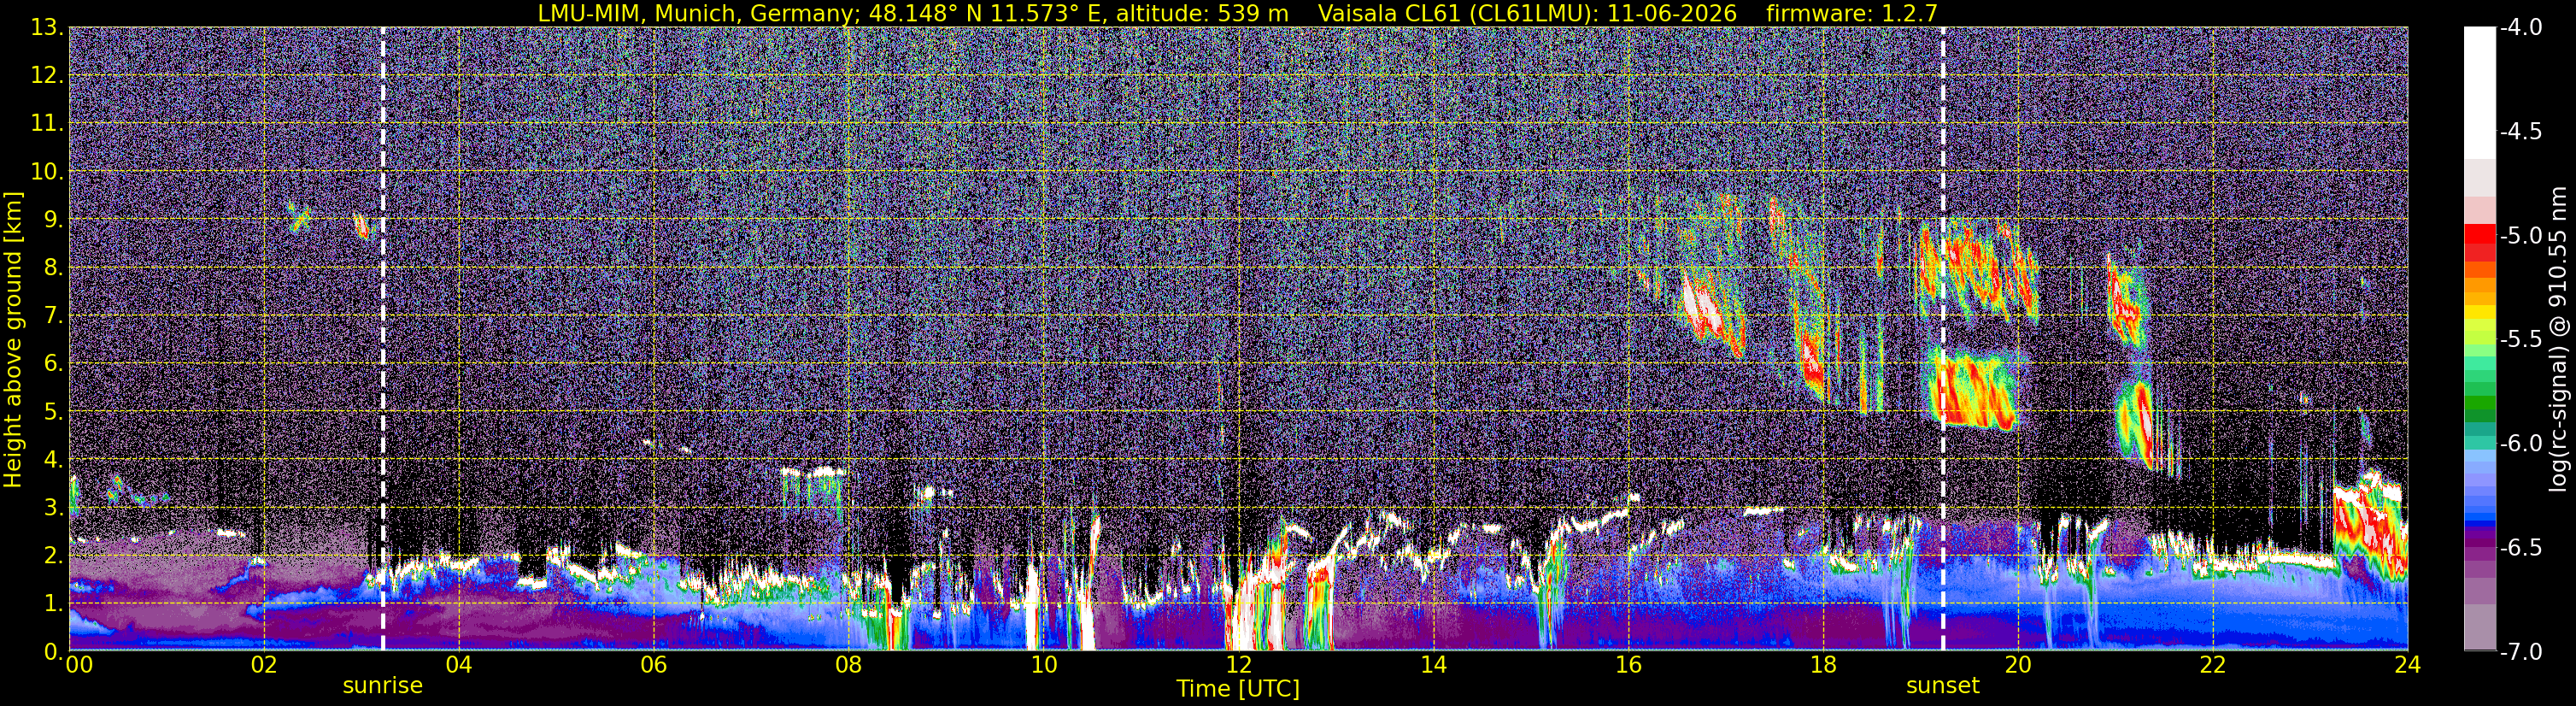Click the '08' tick on the time axis
2576x706 pixels.
pyautogui.click(x=848, y=665)
